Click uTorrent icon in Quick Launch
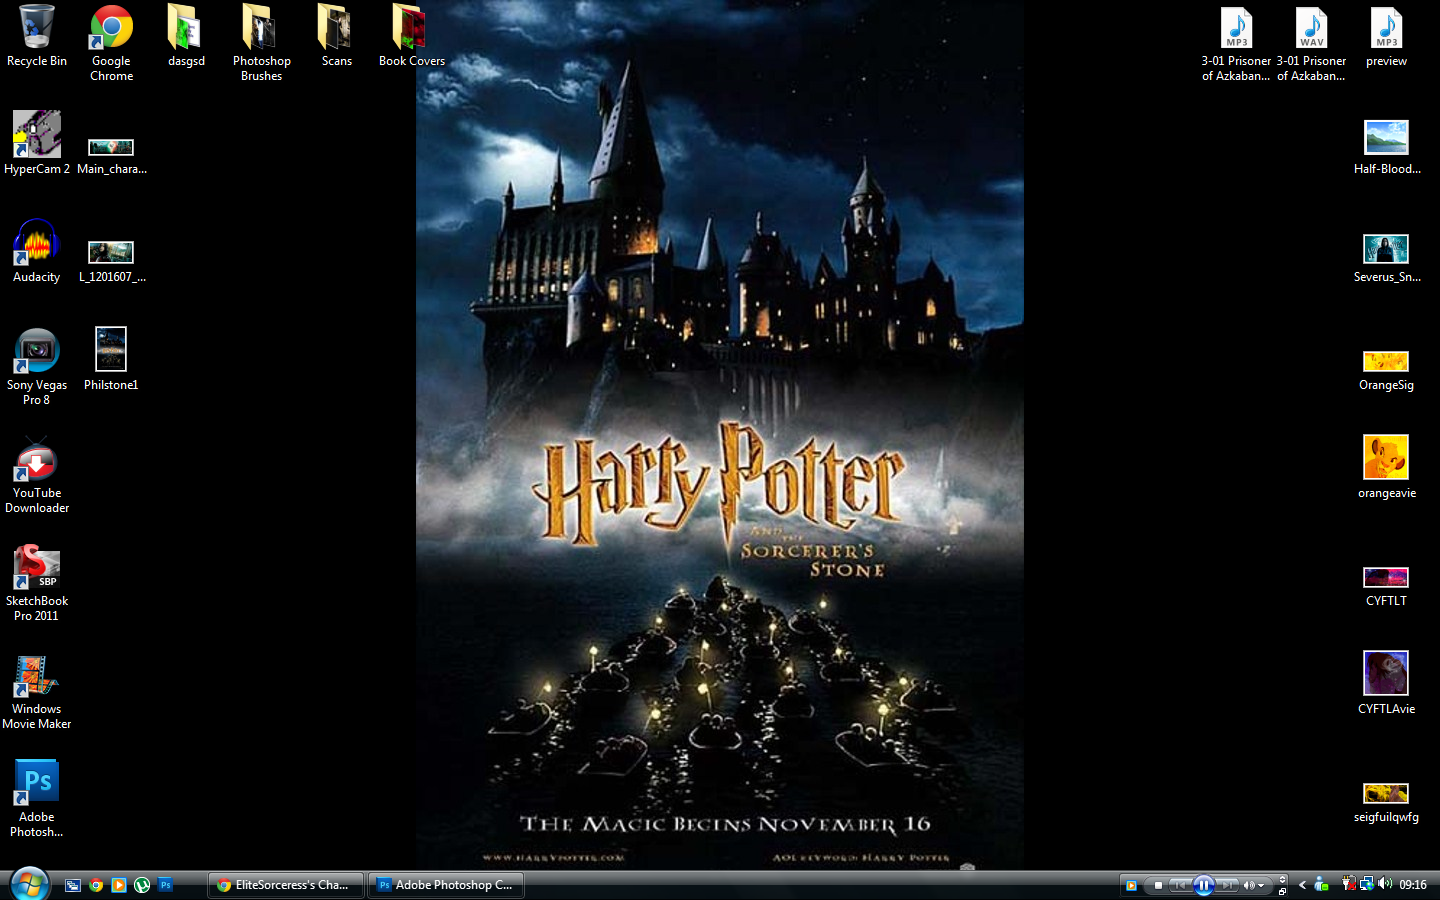Viewport: 1440px width, 900px height. pyautogui.click(x=142, y=885)
